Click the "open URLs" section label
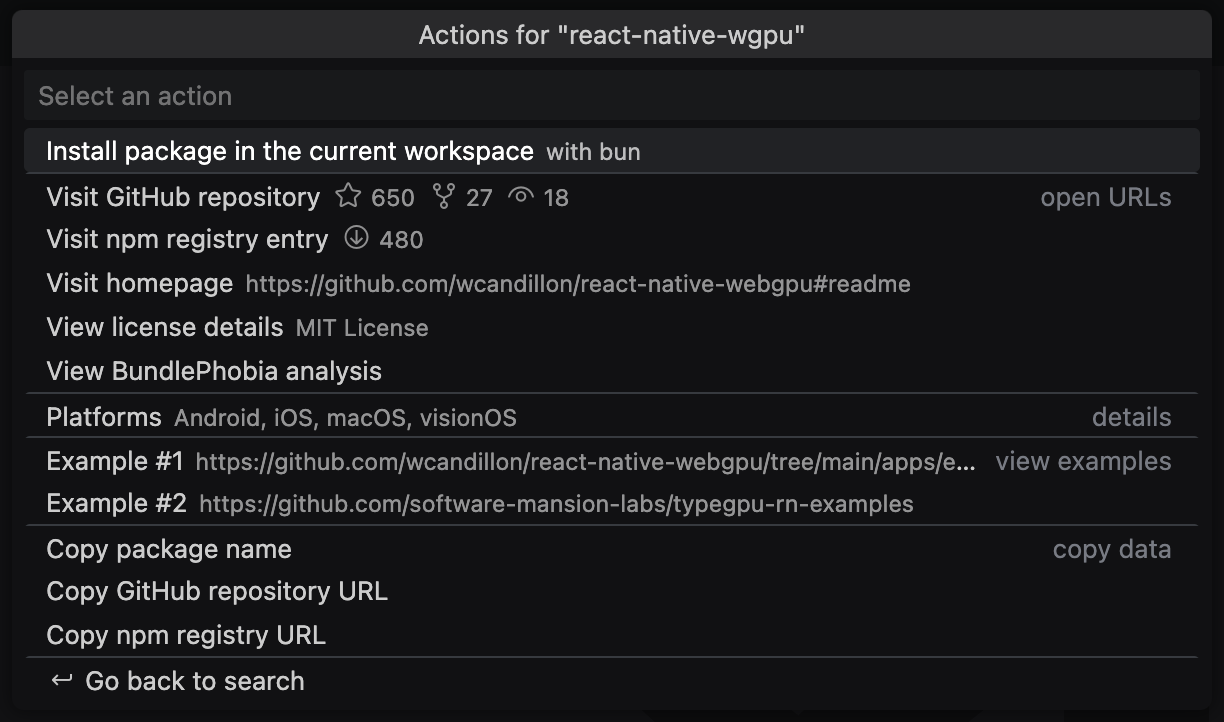 pyautogui.click(x=1106, y=198)
